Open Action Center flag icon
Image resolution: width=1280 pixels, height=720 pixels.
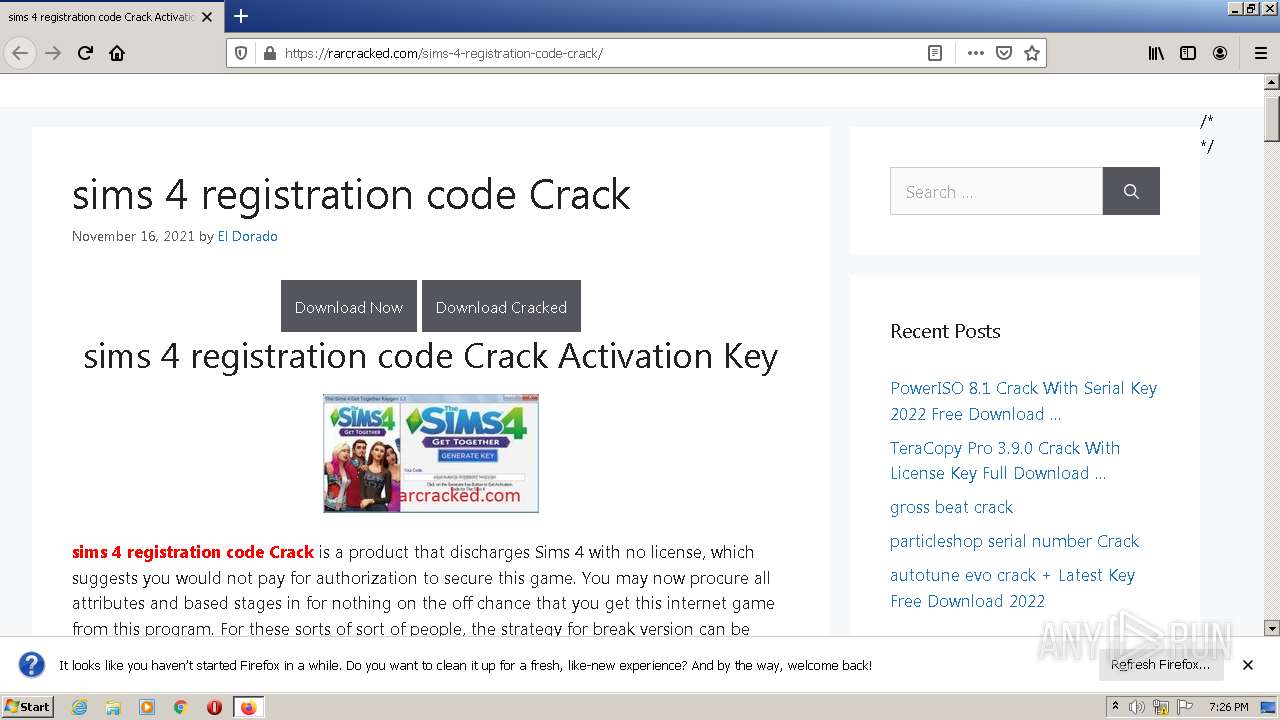point(1185,707)
